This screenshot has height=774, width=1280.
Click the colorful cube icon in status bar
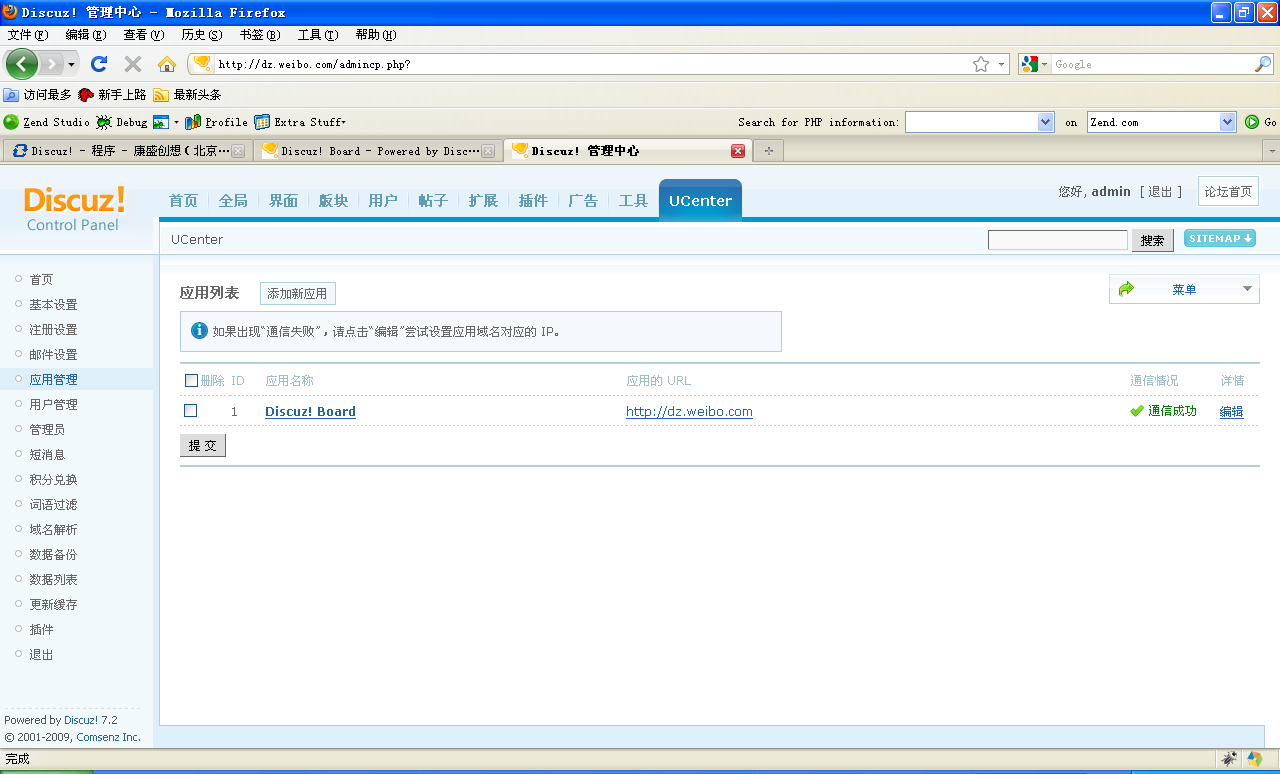click(x=1255, y=759)
